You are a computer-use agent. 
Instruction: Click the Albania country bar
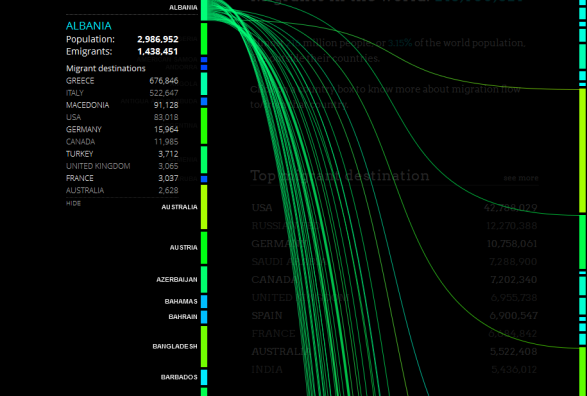click(204, 10)
